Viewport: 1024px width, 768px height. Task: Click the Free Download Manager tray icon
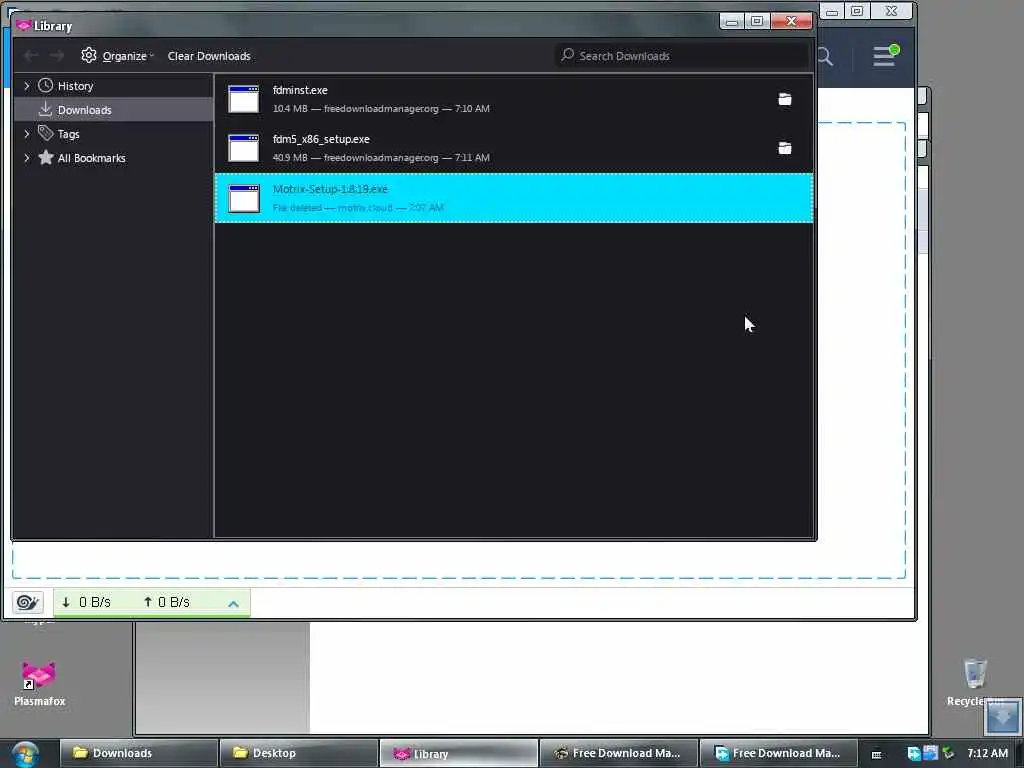(x=914, y=754)
